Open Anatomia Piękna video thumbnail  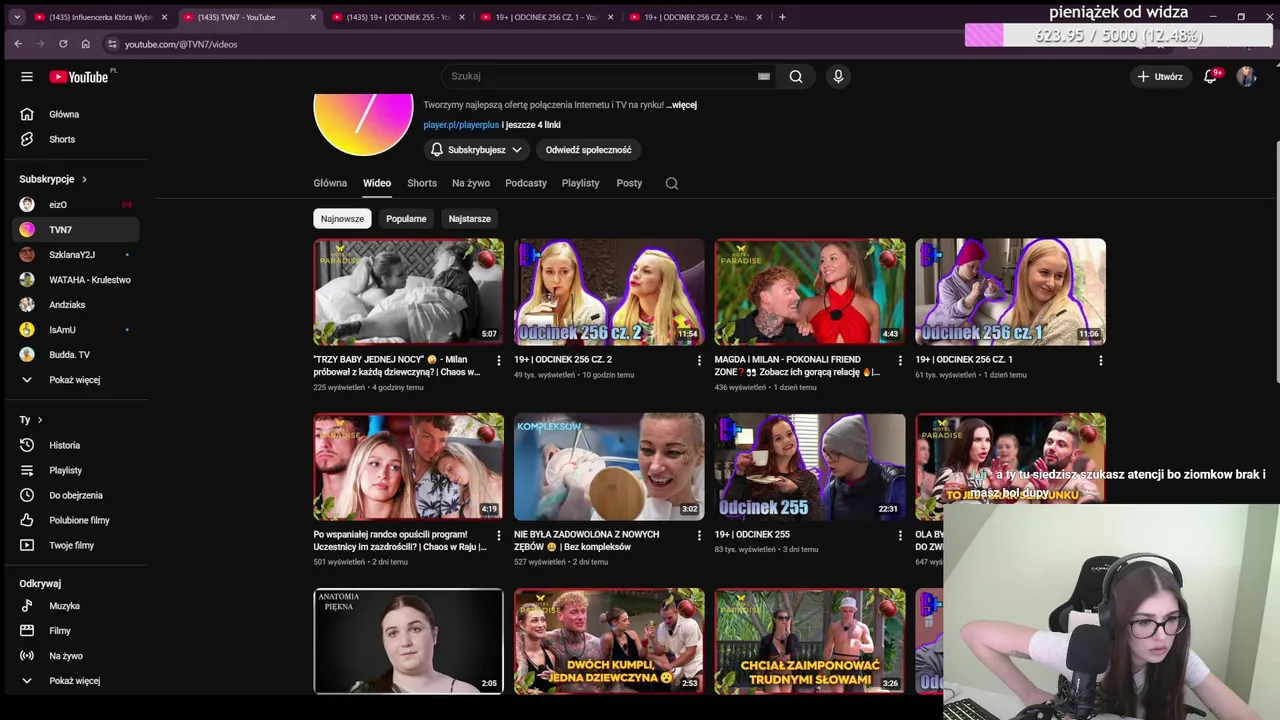[408, 641]
